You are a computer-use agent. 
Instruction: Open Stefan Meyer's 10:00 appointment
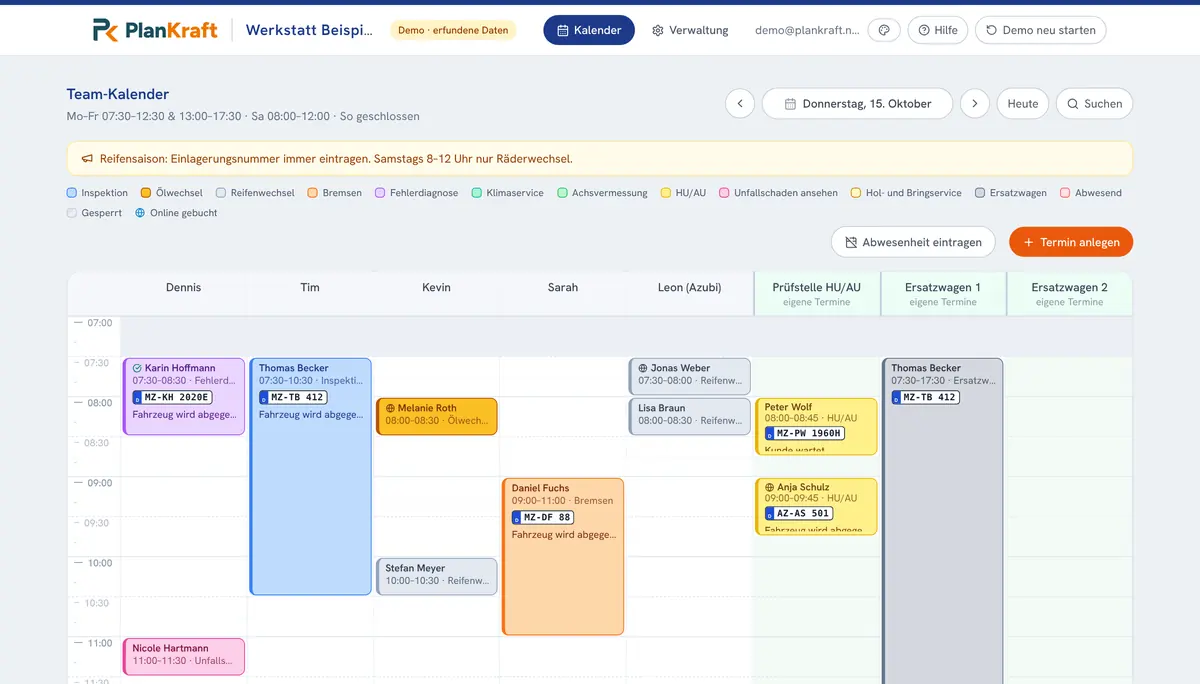(x=437, y=577)
